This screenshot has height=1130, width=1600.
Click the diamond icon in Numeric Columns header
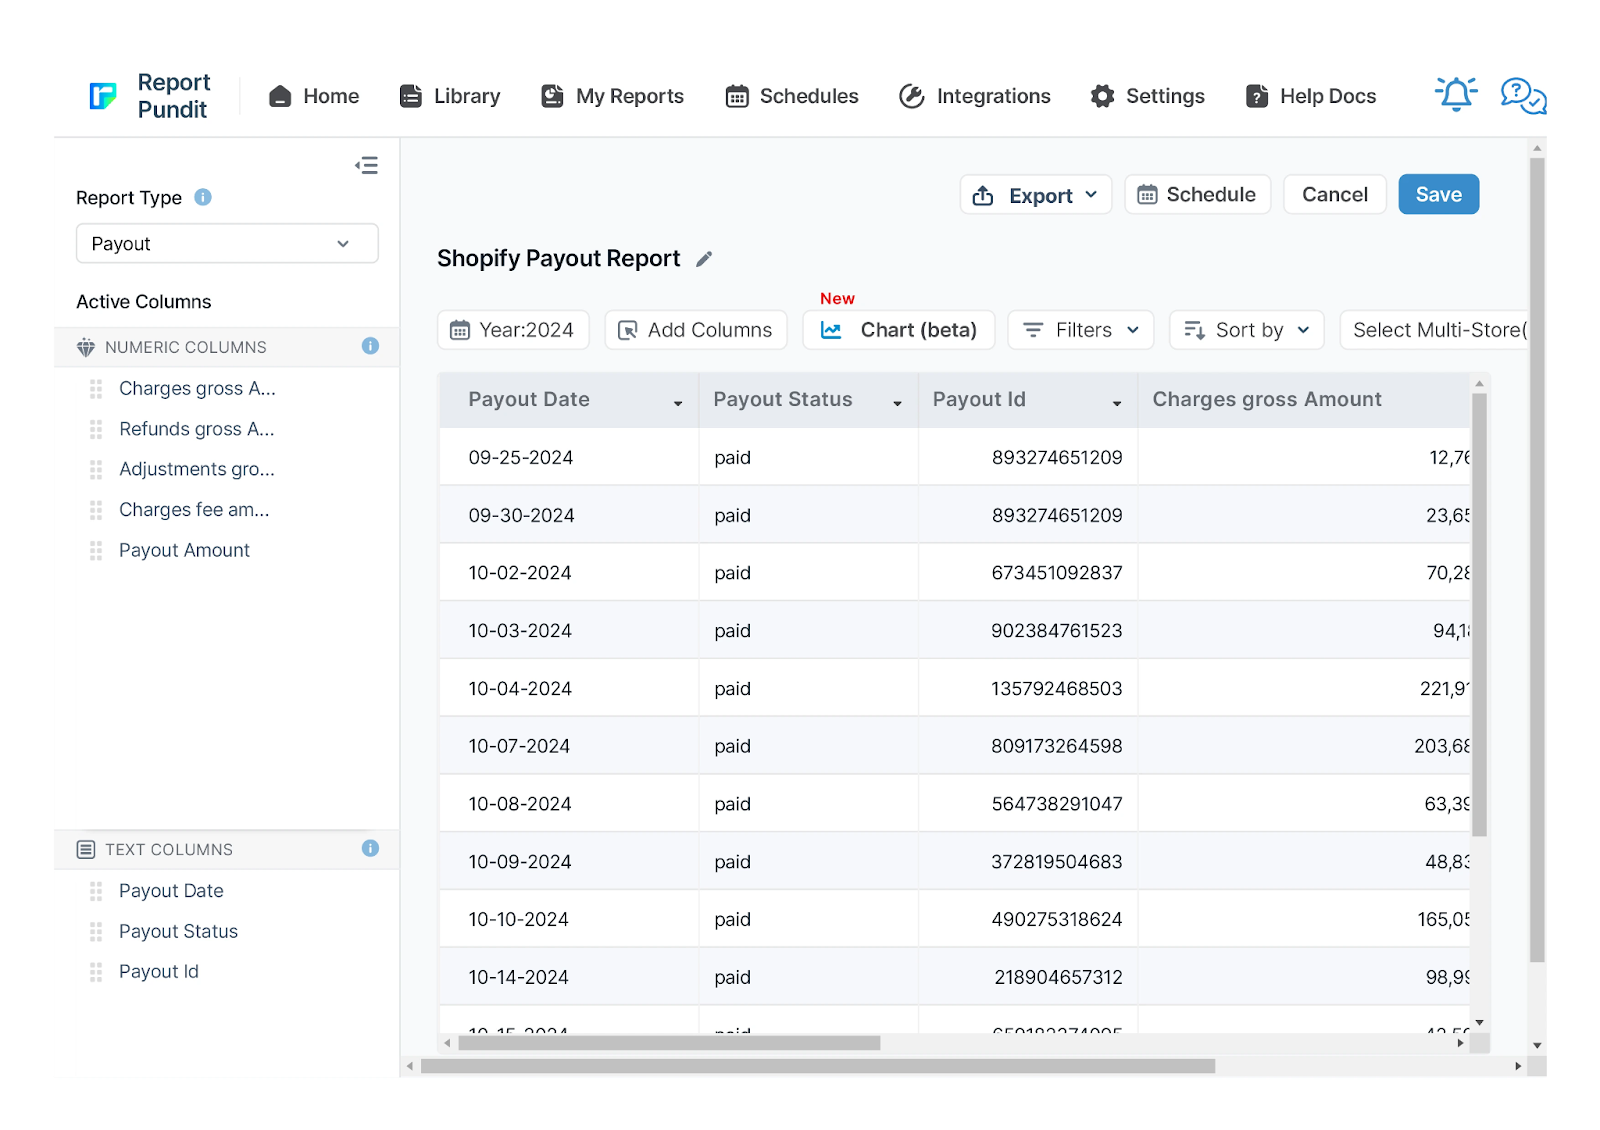click(86, 347)
